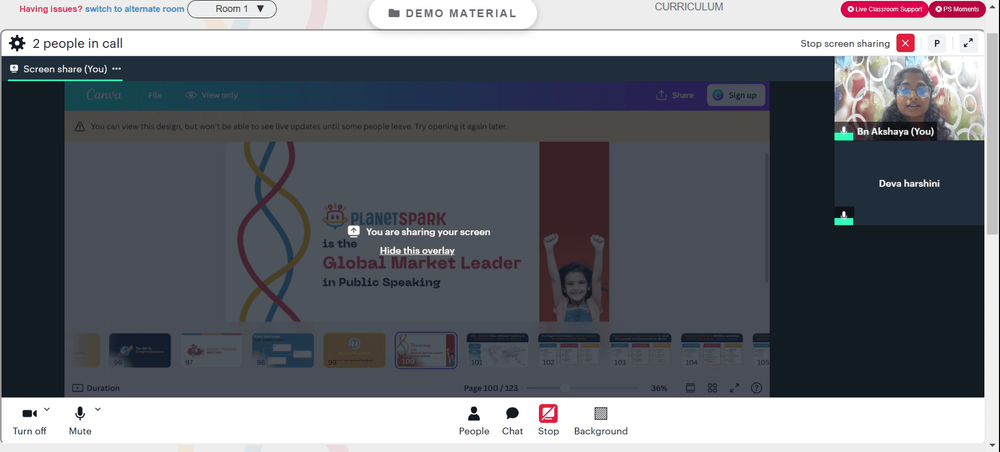Viewport: 1000px width, 452px height.
Task: Open Canva grid view icon
Action: tap(712, 388)
